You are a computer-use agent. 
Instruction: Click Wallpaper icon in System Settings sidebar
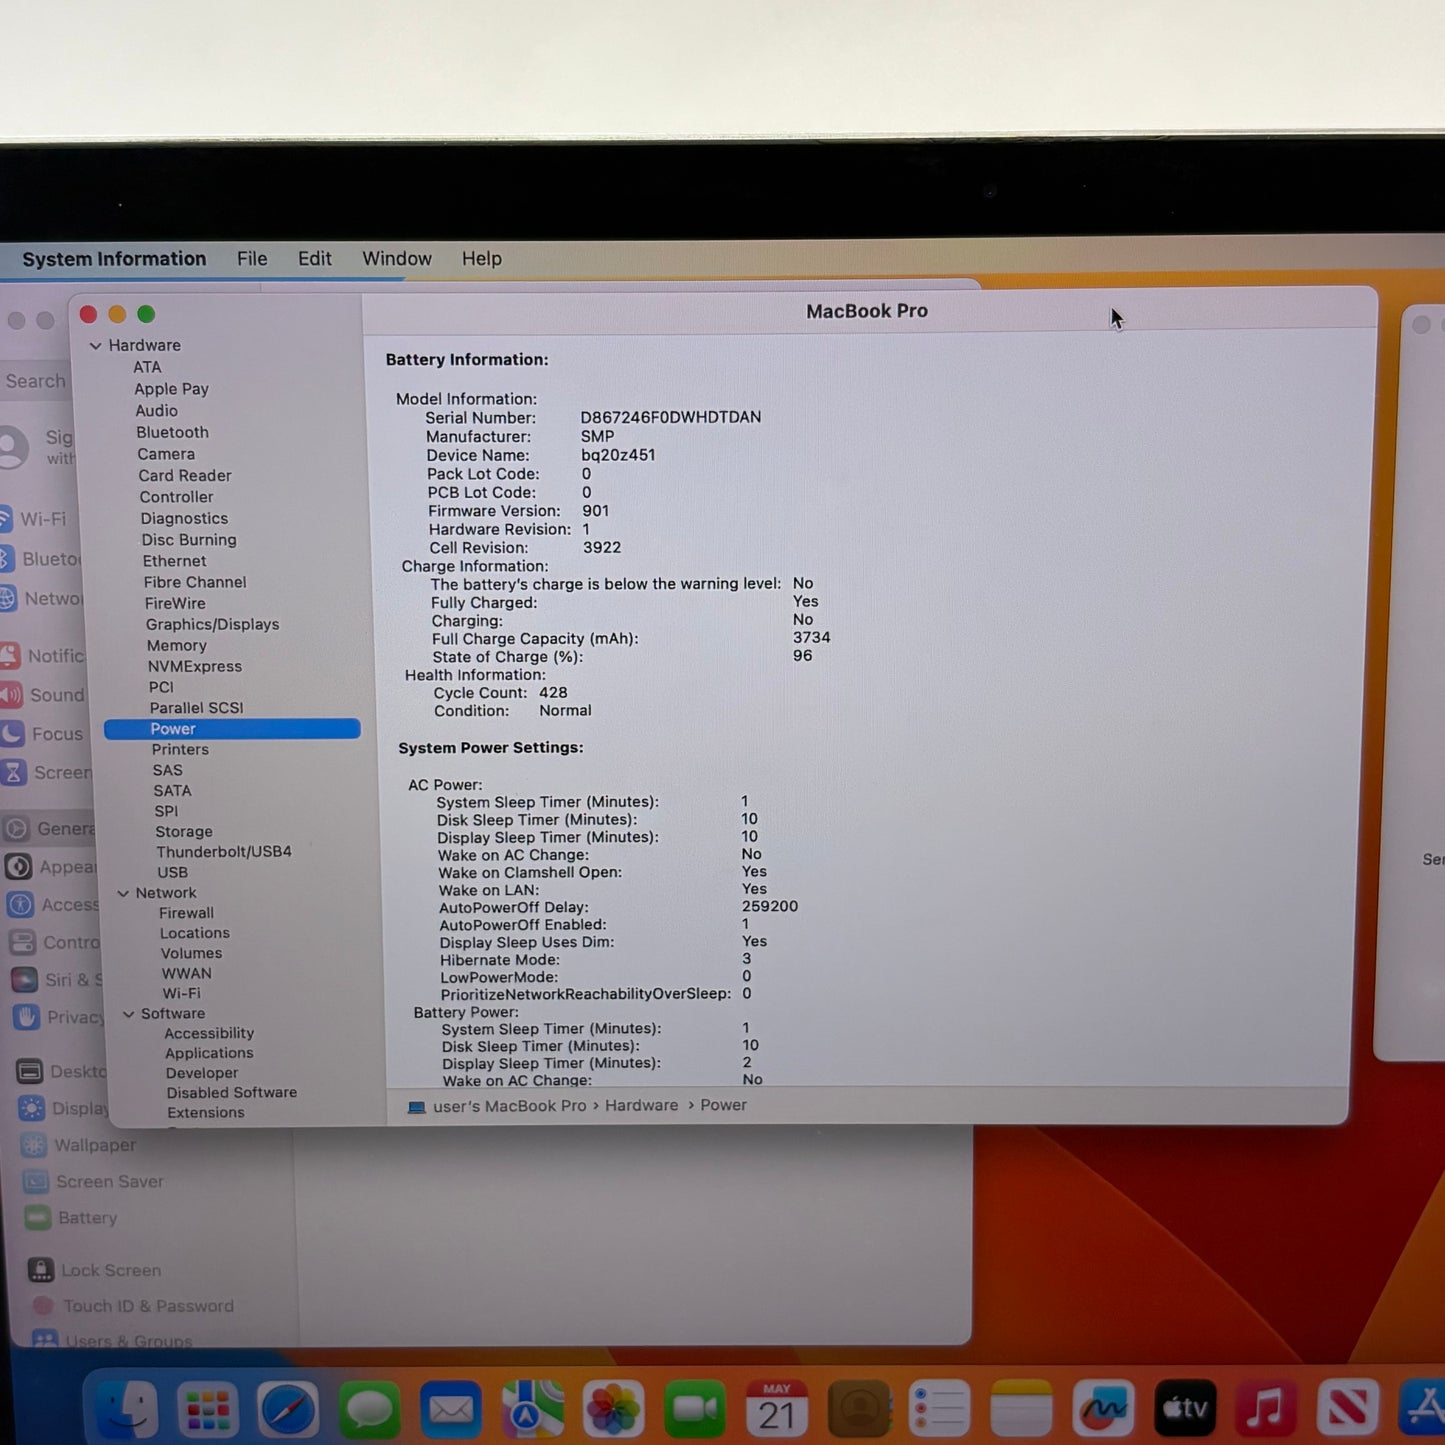click(34, 1145)
